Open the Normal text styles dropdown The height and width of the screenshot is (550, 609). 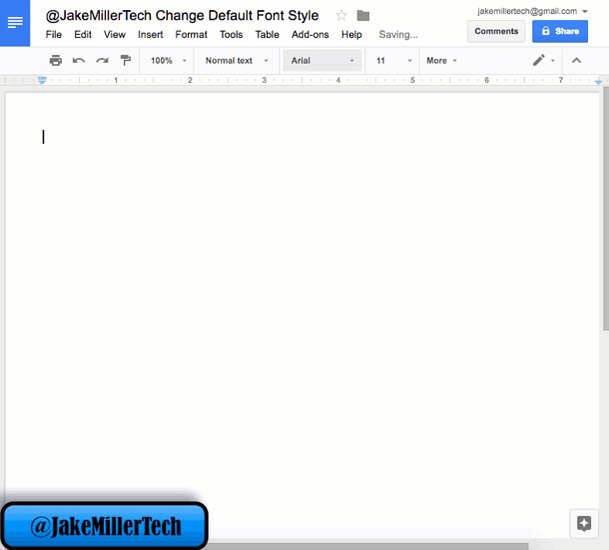(x=237, y=61)
